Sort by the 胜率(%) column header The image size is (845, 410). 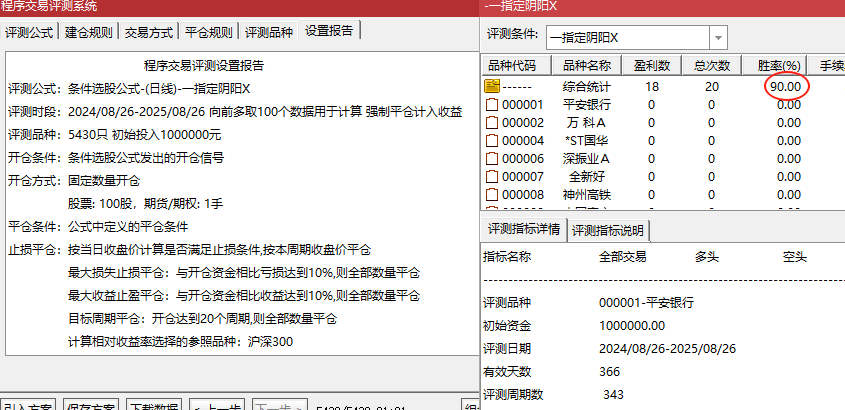pyautogui.click(x=779, y=66)
